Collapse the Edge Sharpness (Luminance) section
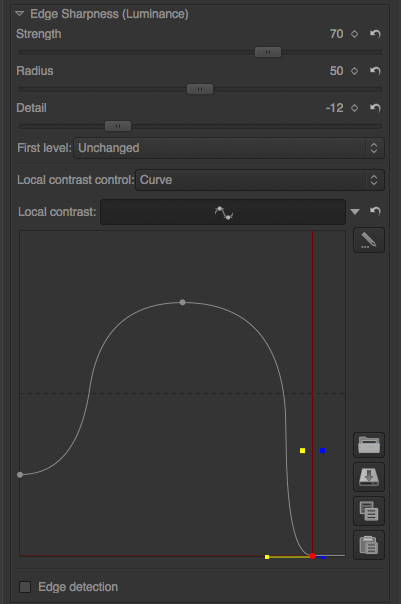 19,14
